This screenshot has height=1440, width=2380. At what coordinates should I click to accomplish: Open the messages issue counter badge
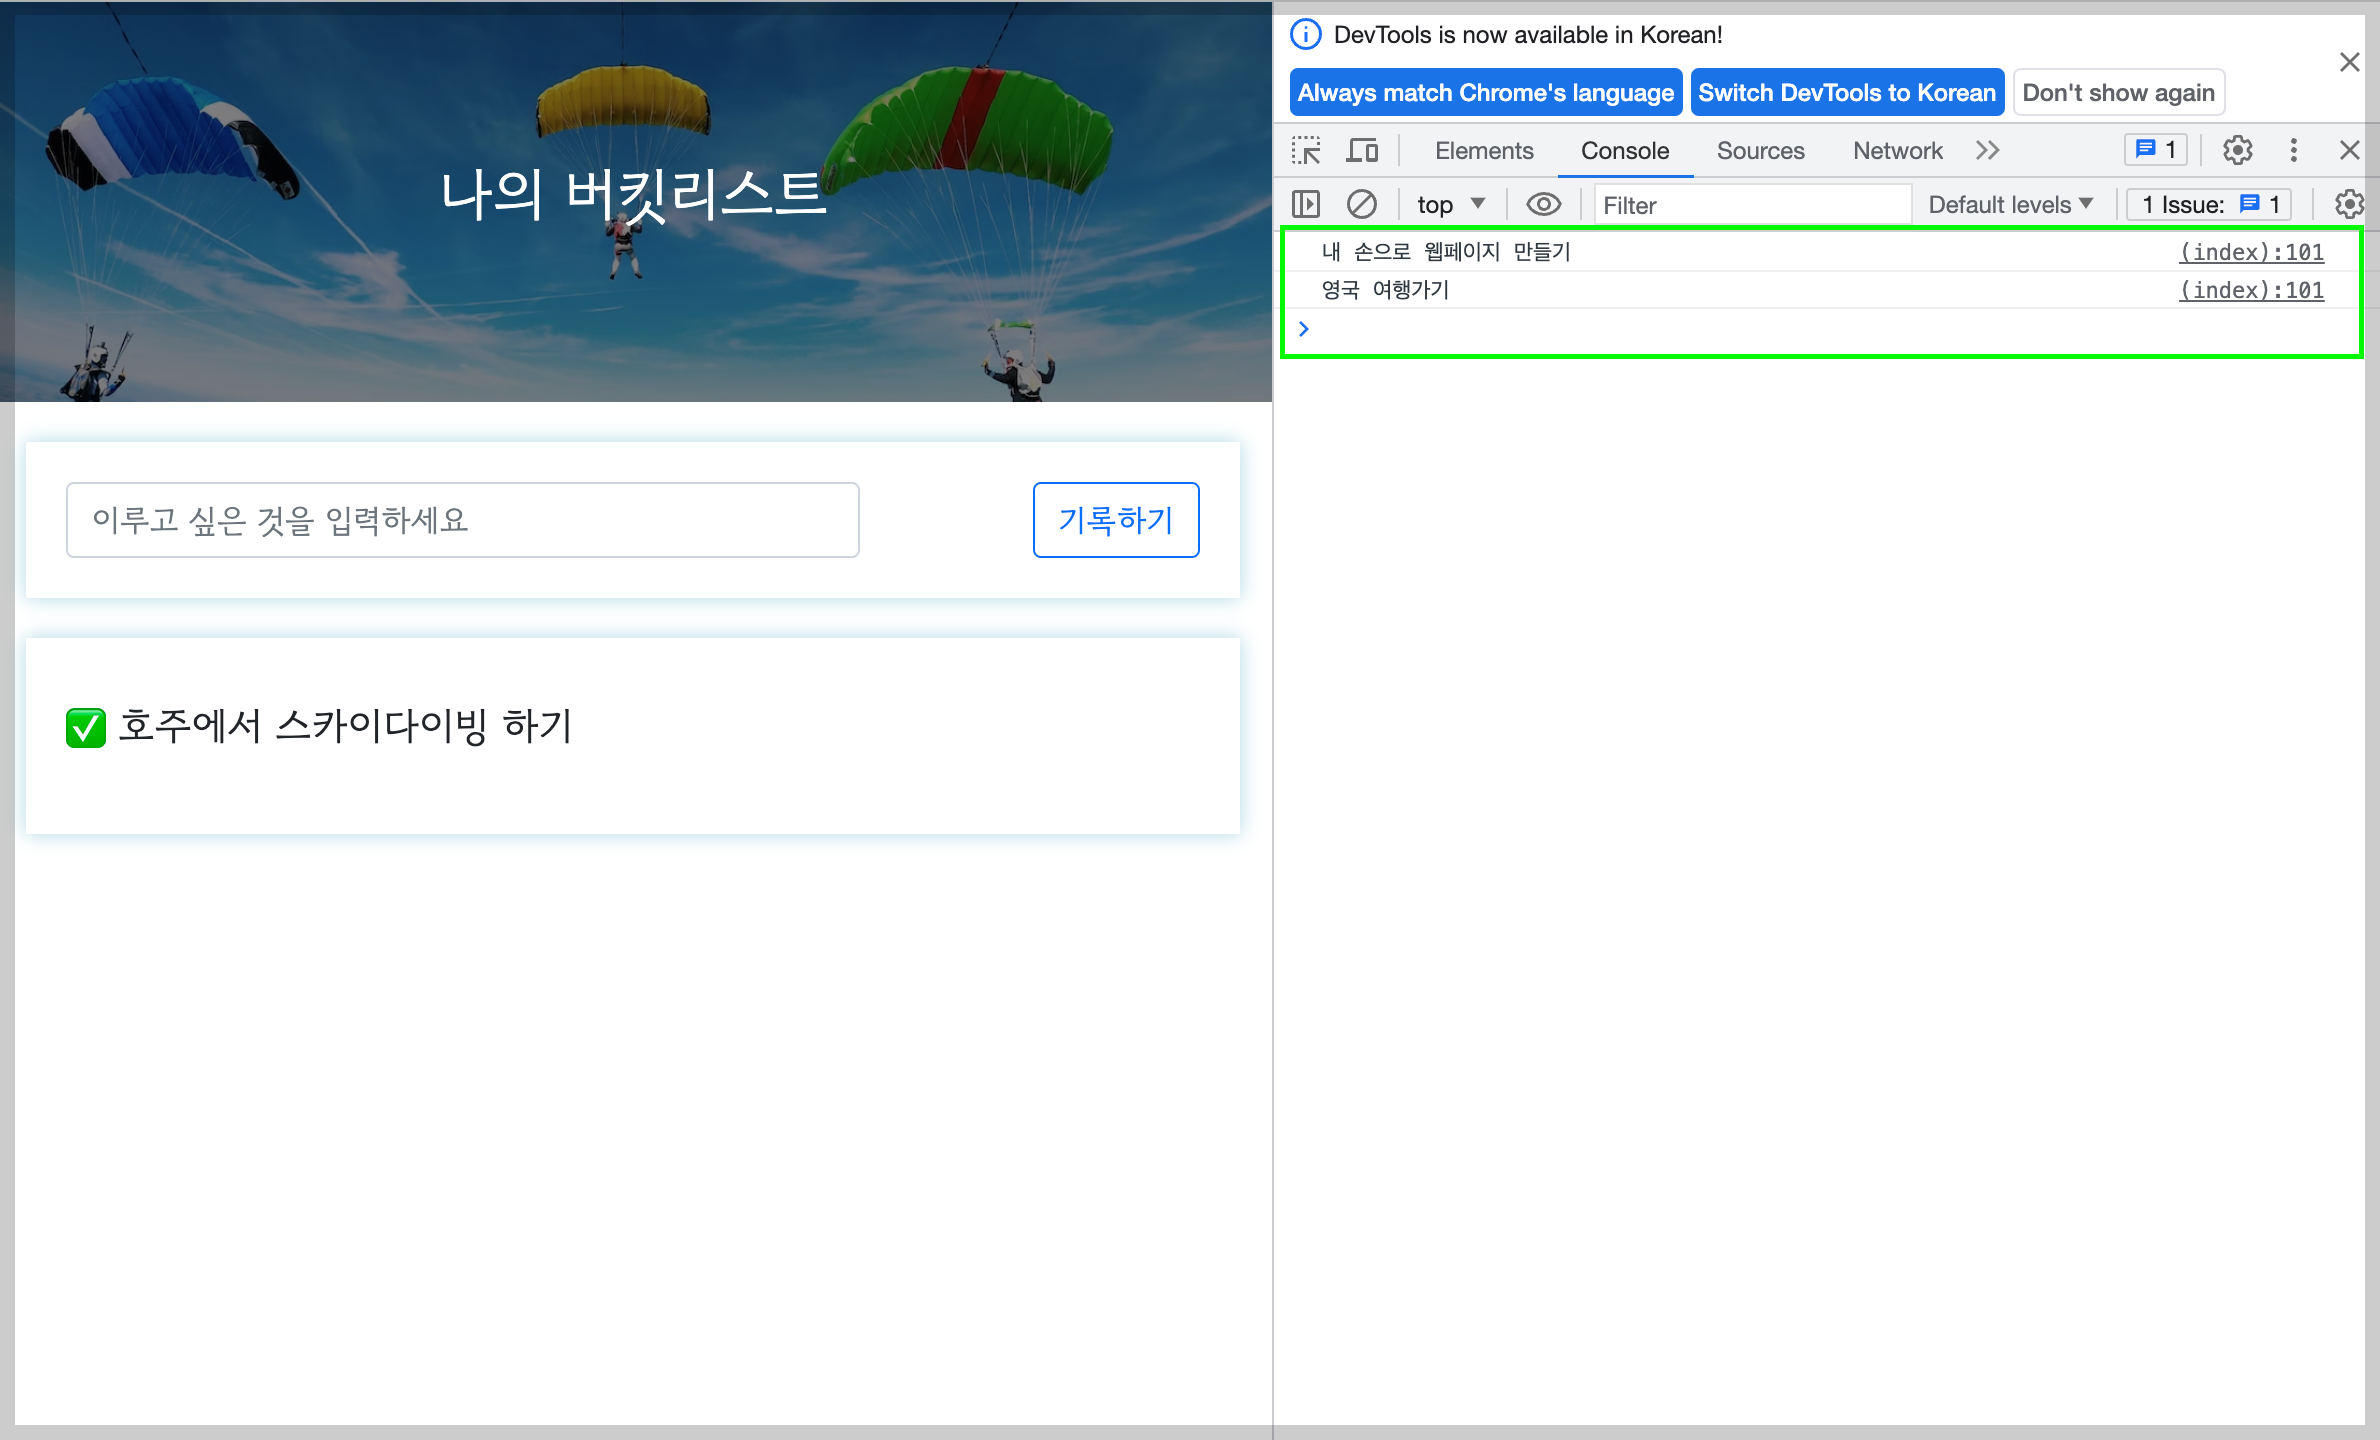pyautogui.click(x=2156, y=150)
